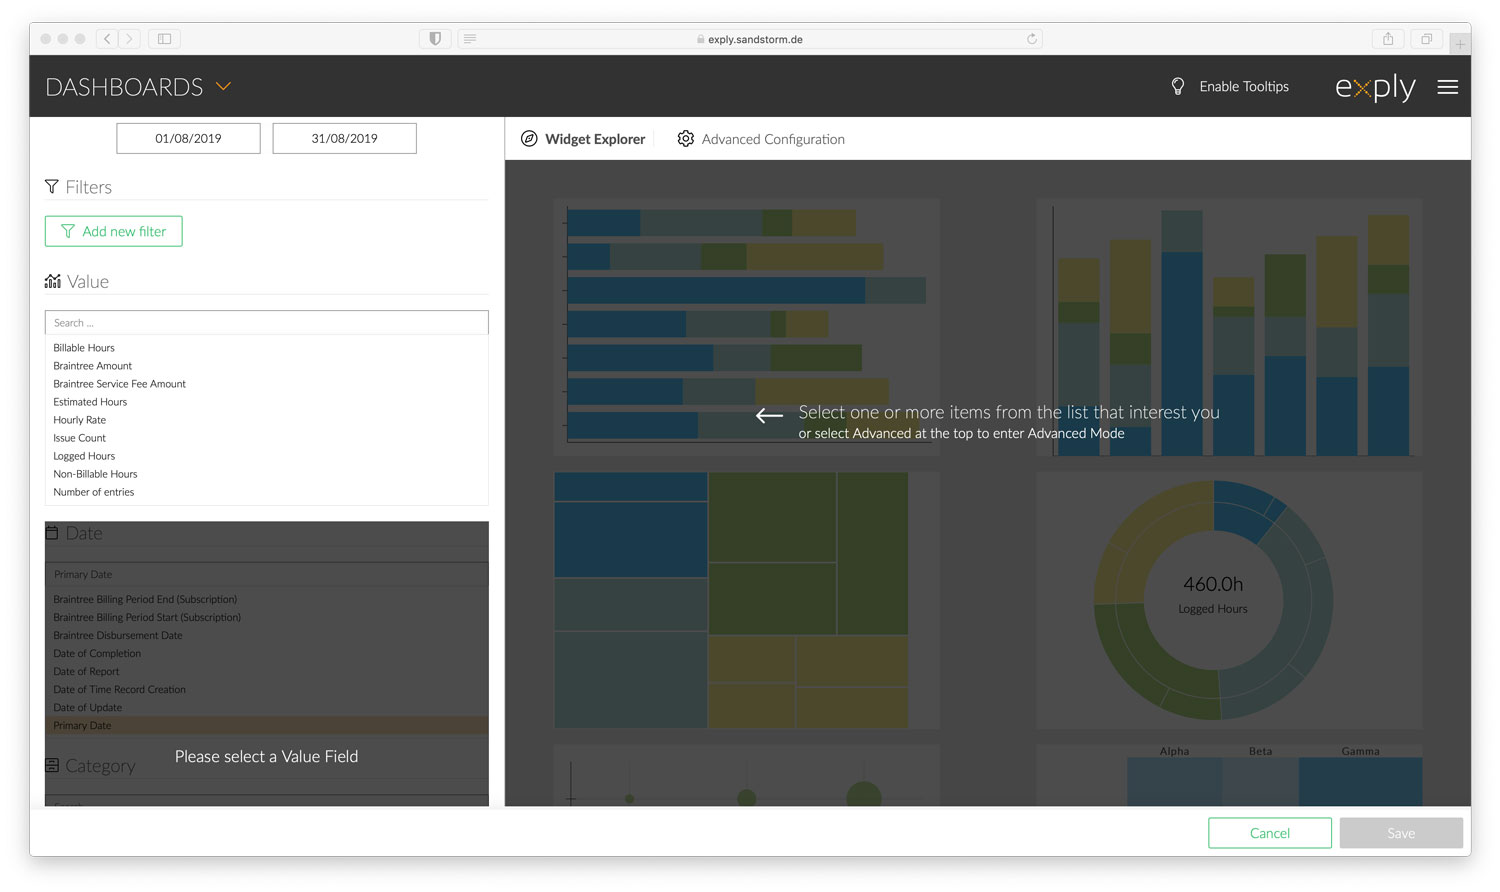Switch to the Advanced Configuration tab
The image size is (1500, 892).
[761, 139]
